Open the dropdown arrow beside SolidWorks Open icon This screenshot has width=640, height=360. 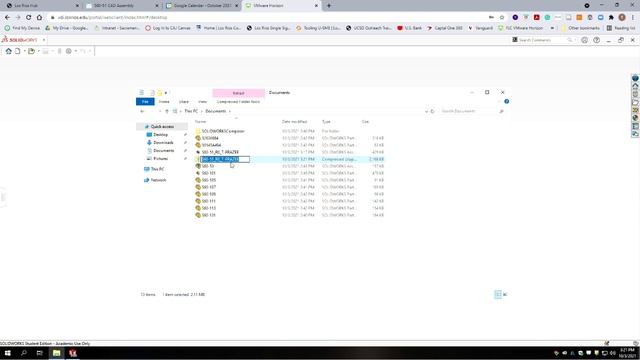pyautogui.click(x=38, y=51)
